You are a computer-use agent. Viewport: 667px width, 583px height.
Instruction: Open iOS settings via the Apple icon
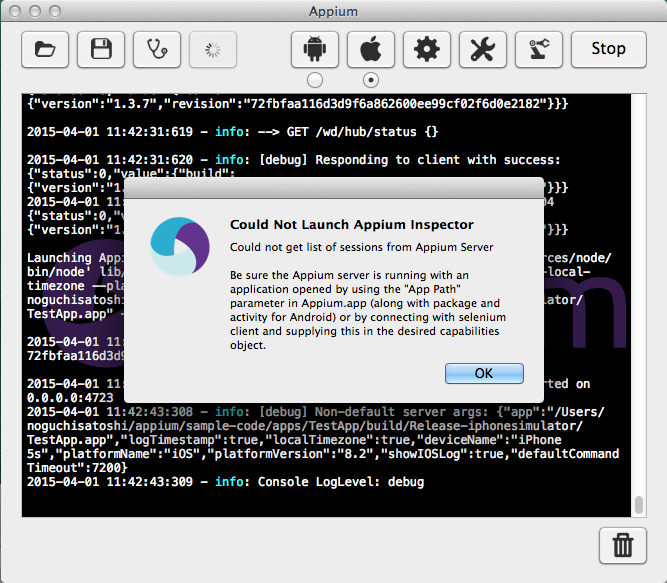tap(371, 49)
